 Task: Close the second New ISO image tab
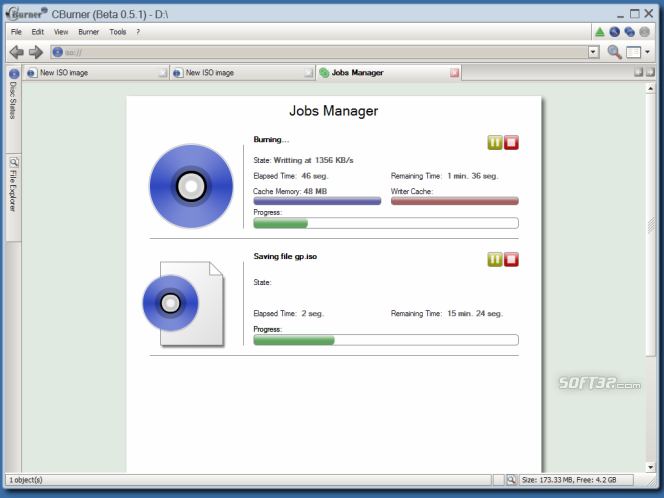(x=309, y=73)
